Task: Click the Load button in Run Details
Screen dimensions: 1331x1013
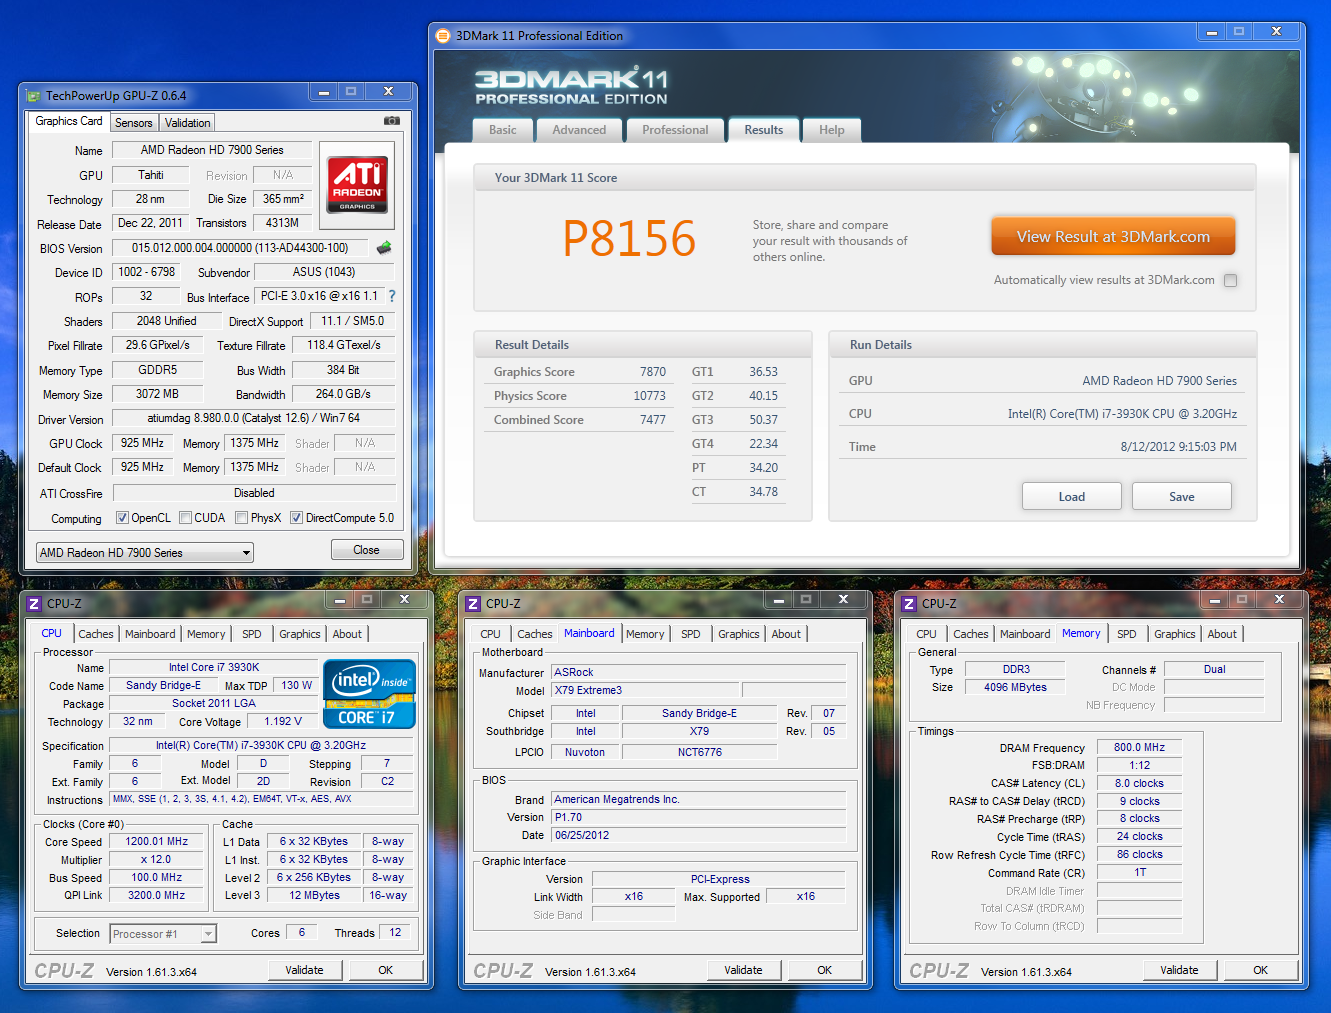Action: 1071,497
